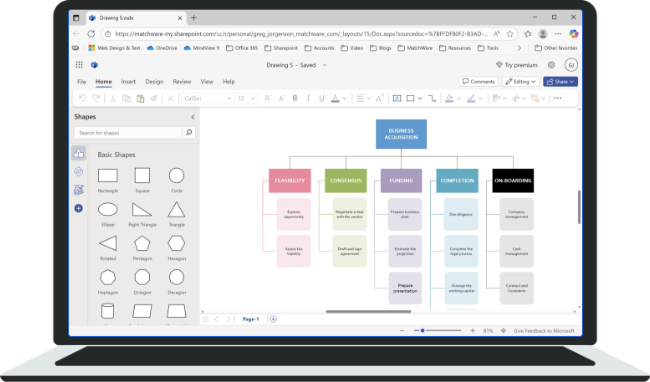Increase font size icon

point(268,98)
